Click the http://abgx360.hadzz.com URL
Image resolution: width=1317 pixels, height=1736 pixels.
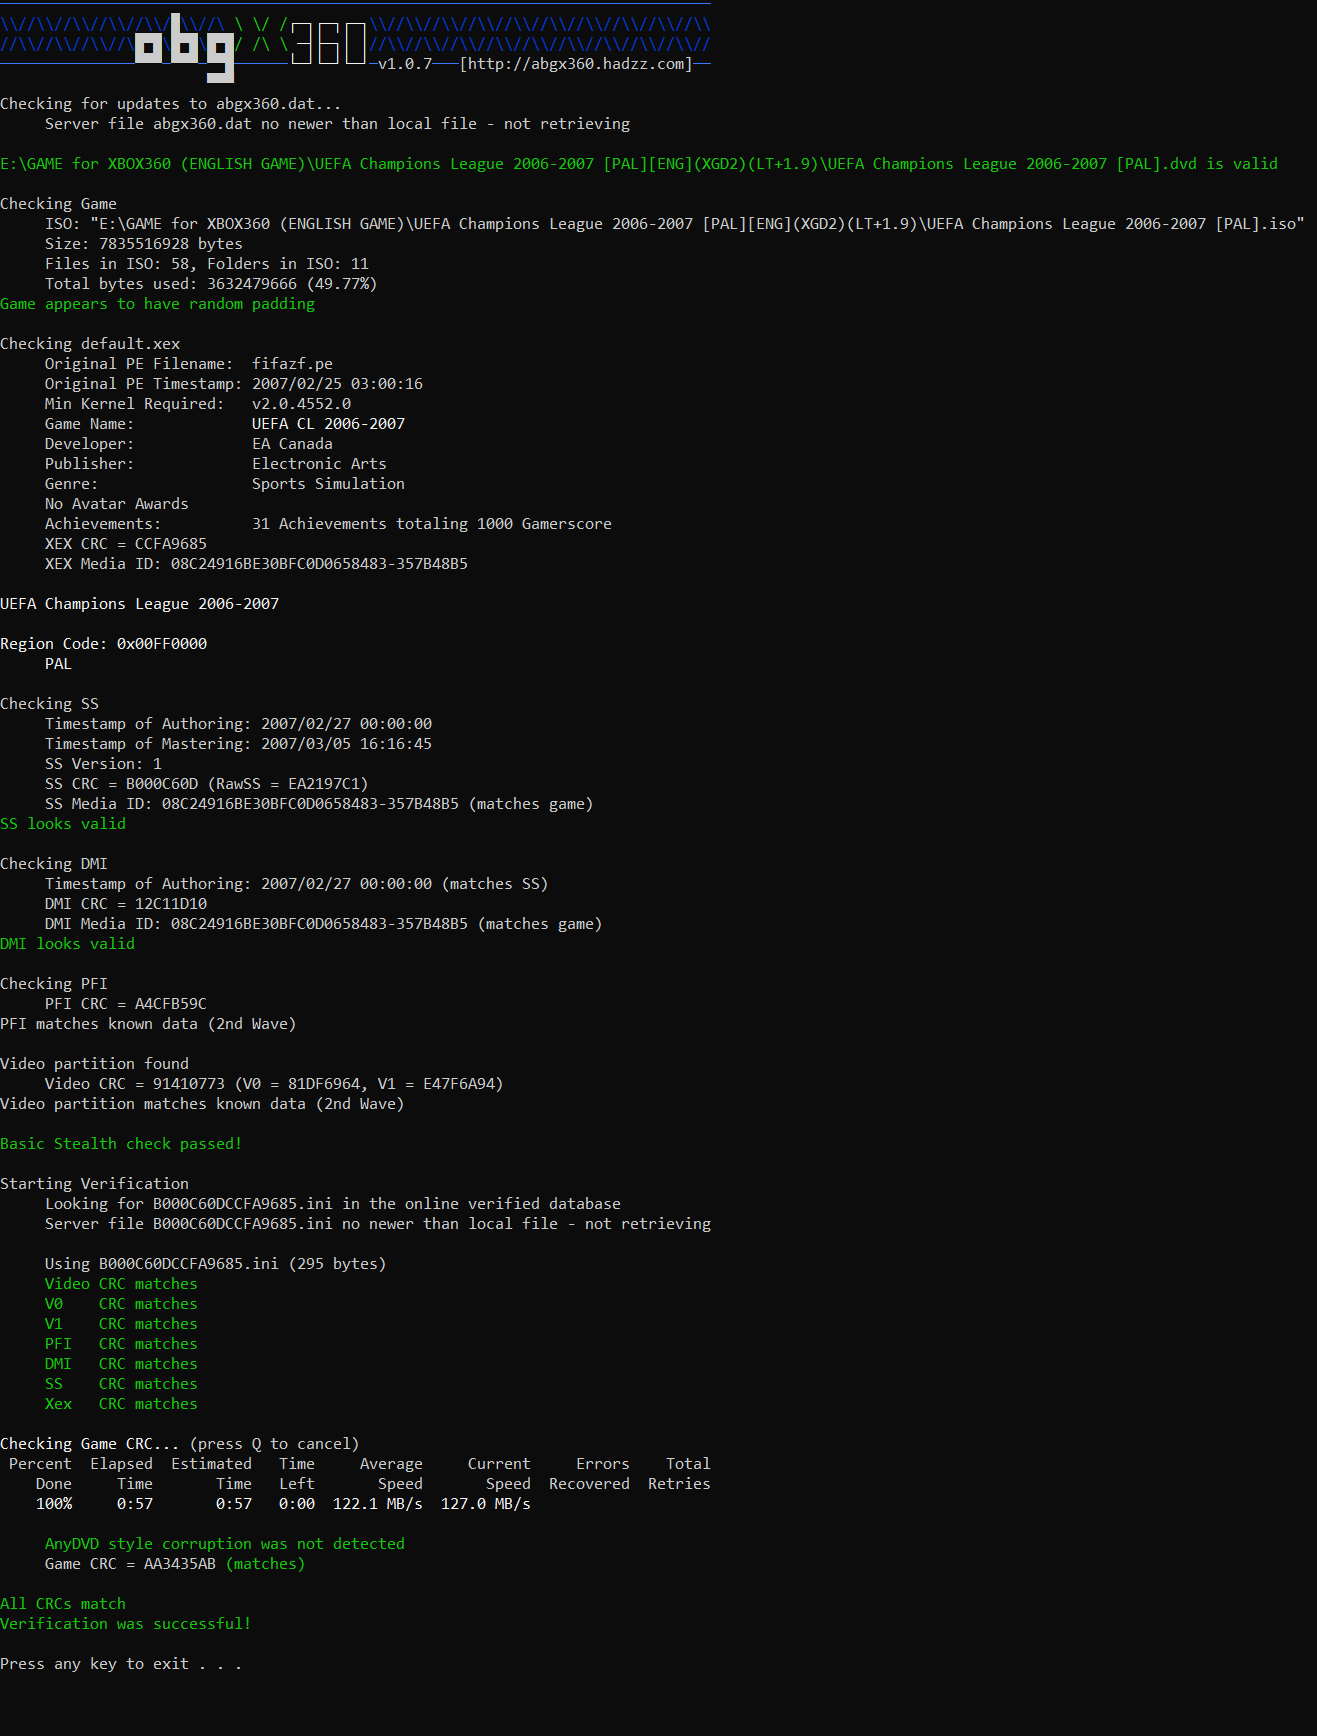(575, 64)
